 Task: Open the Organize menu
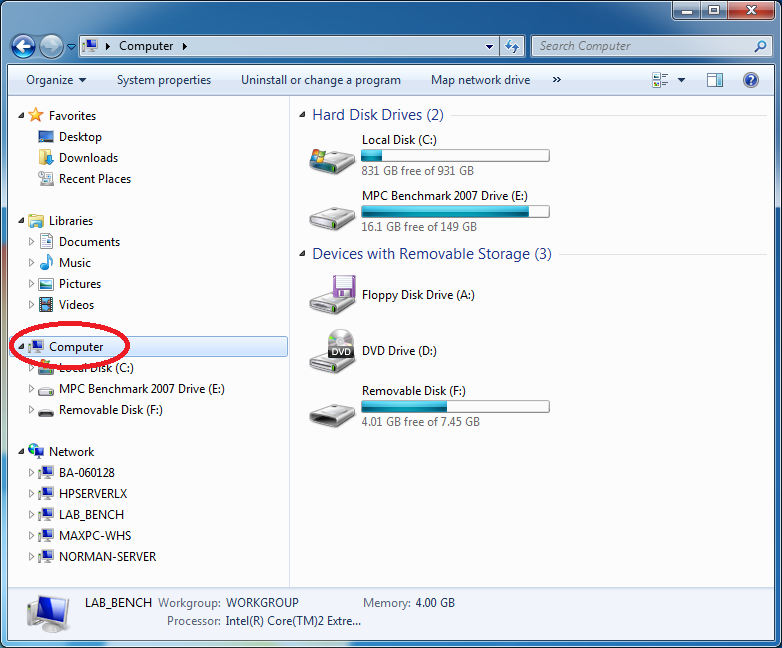tap(56, 80)
